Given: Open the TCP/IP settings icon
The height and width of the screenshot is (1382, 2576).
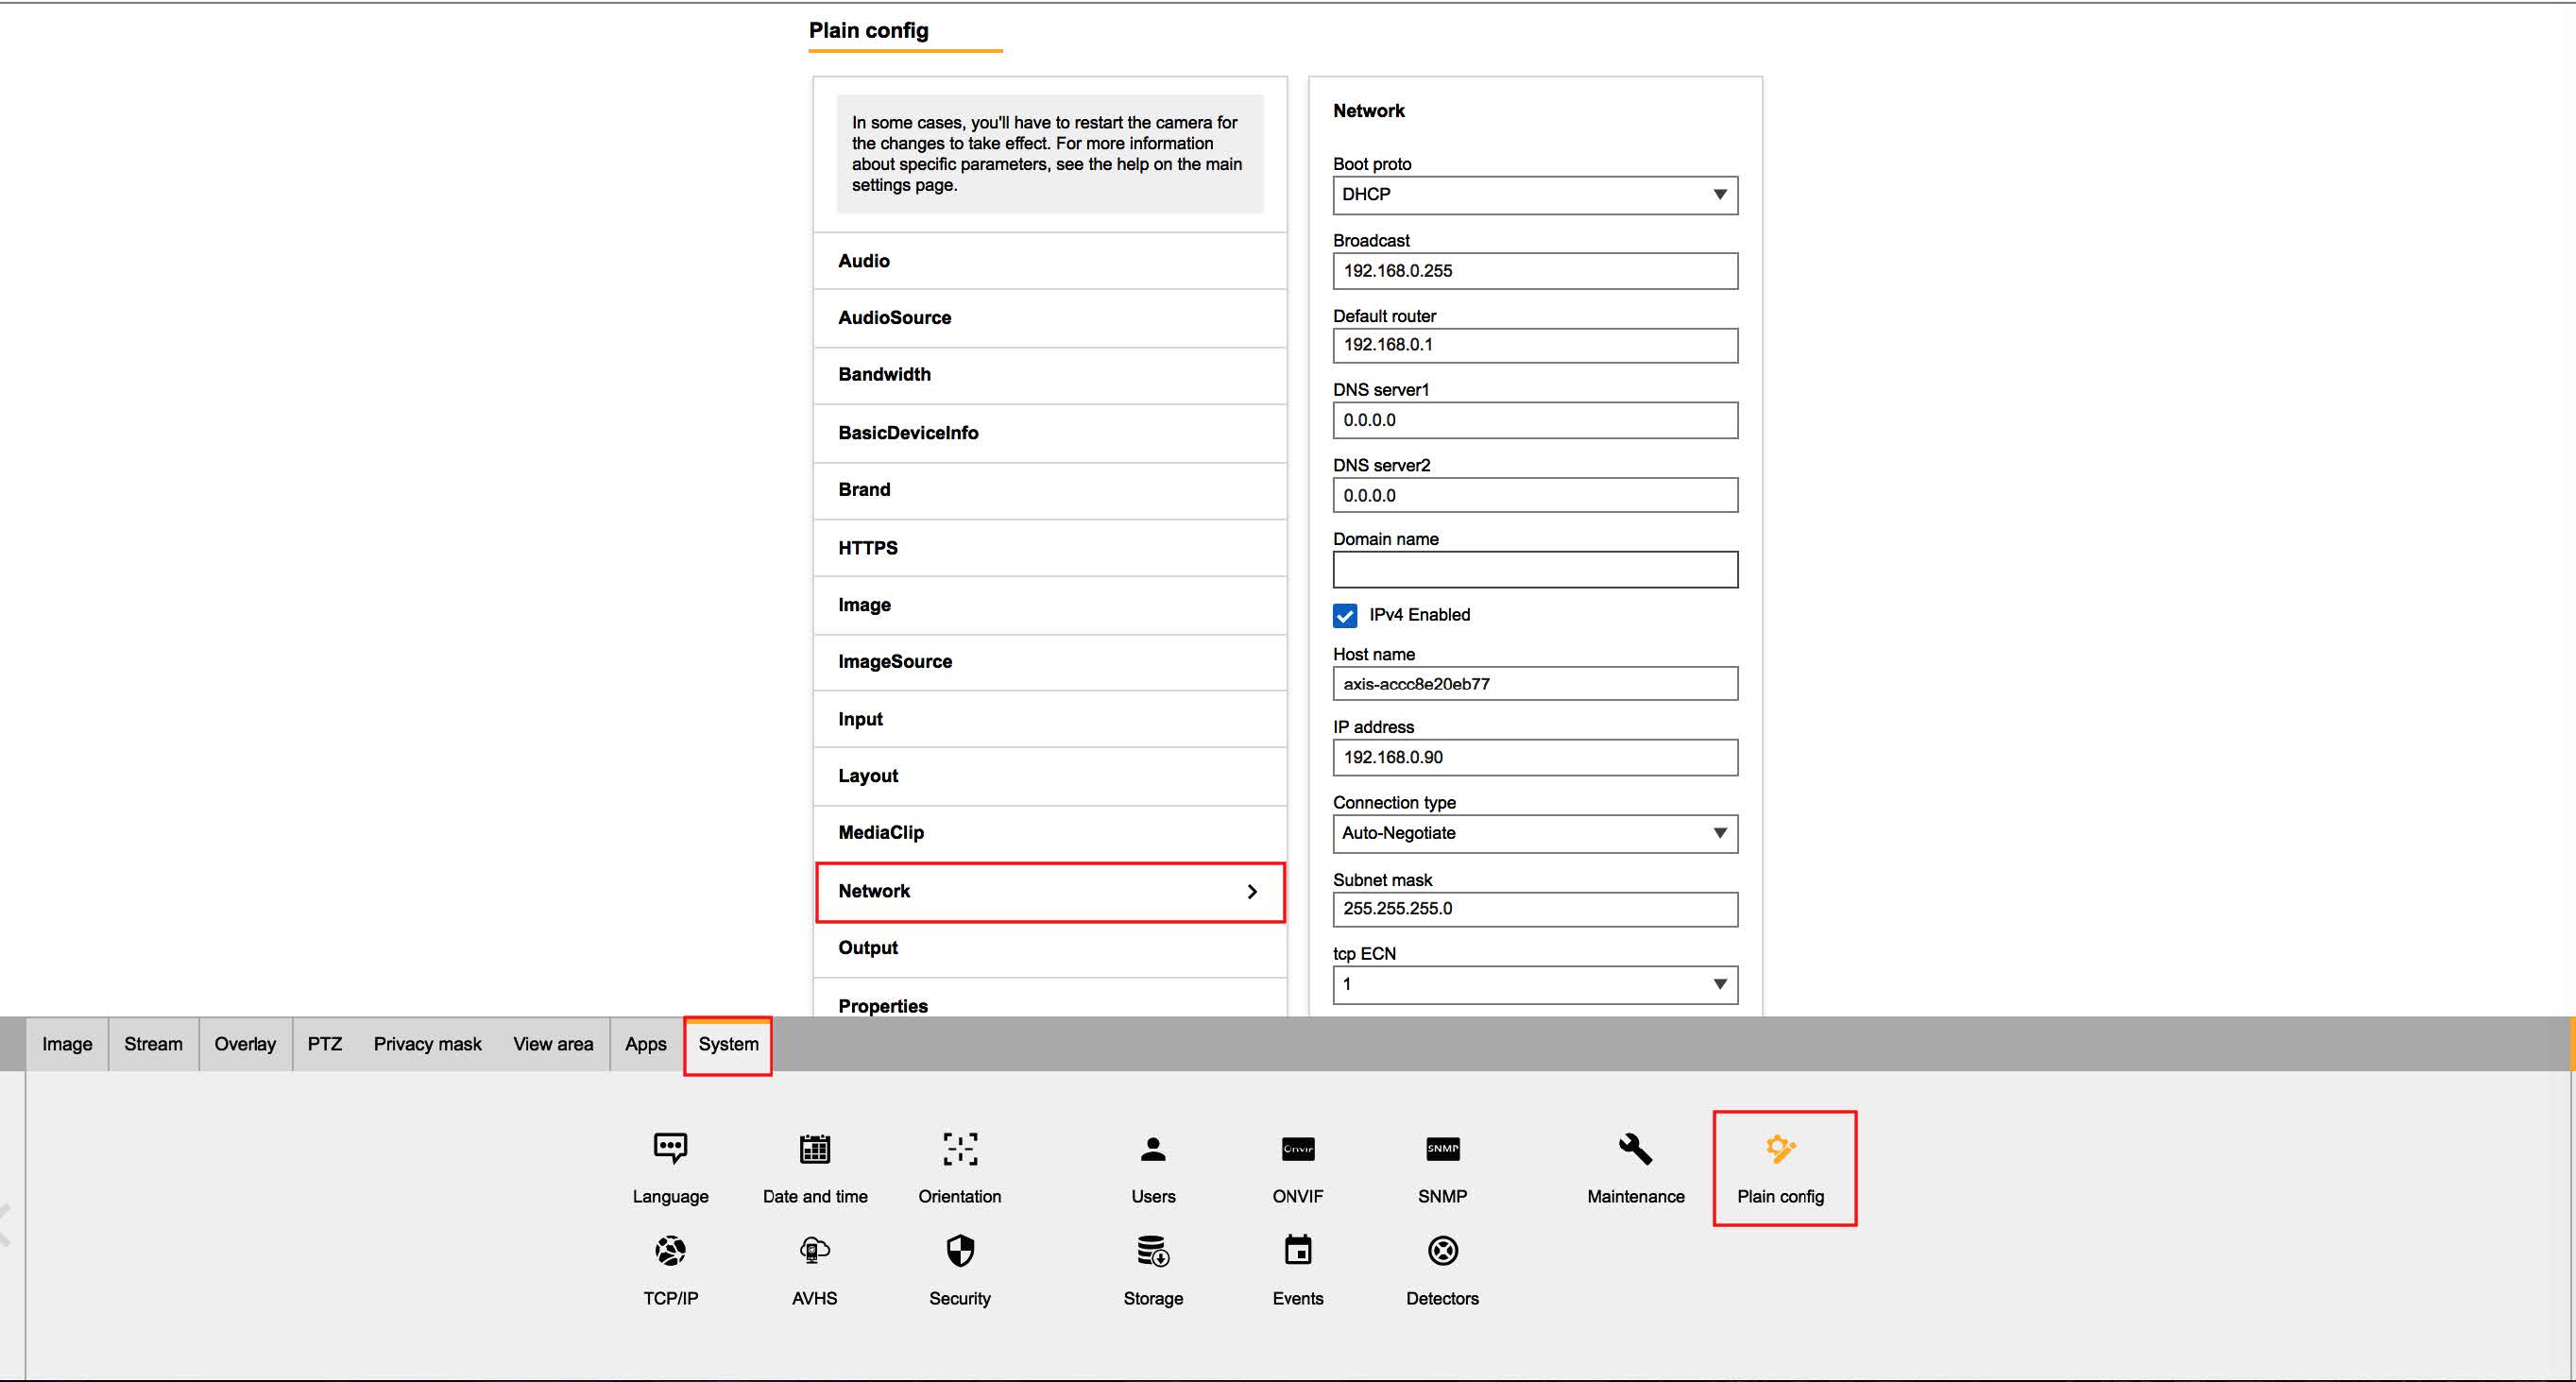Looking at the screenshot, I should [670, 1250].
